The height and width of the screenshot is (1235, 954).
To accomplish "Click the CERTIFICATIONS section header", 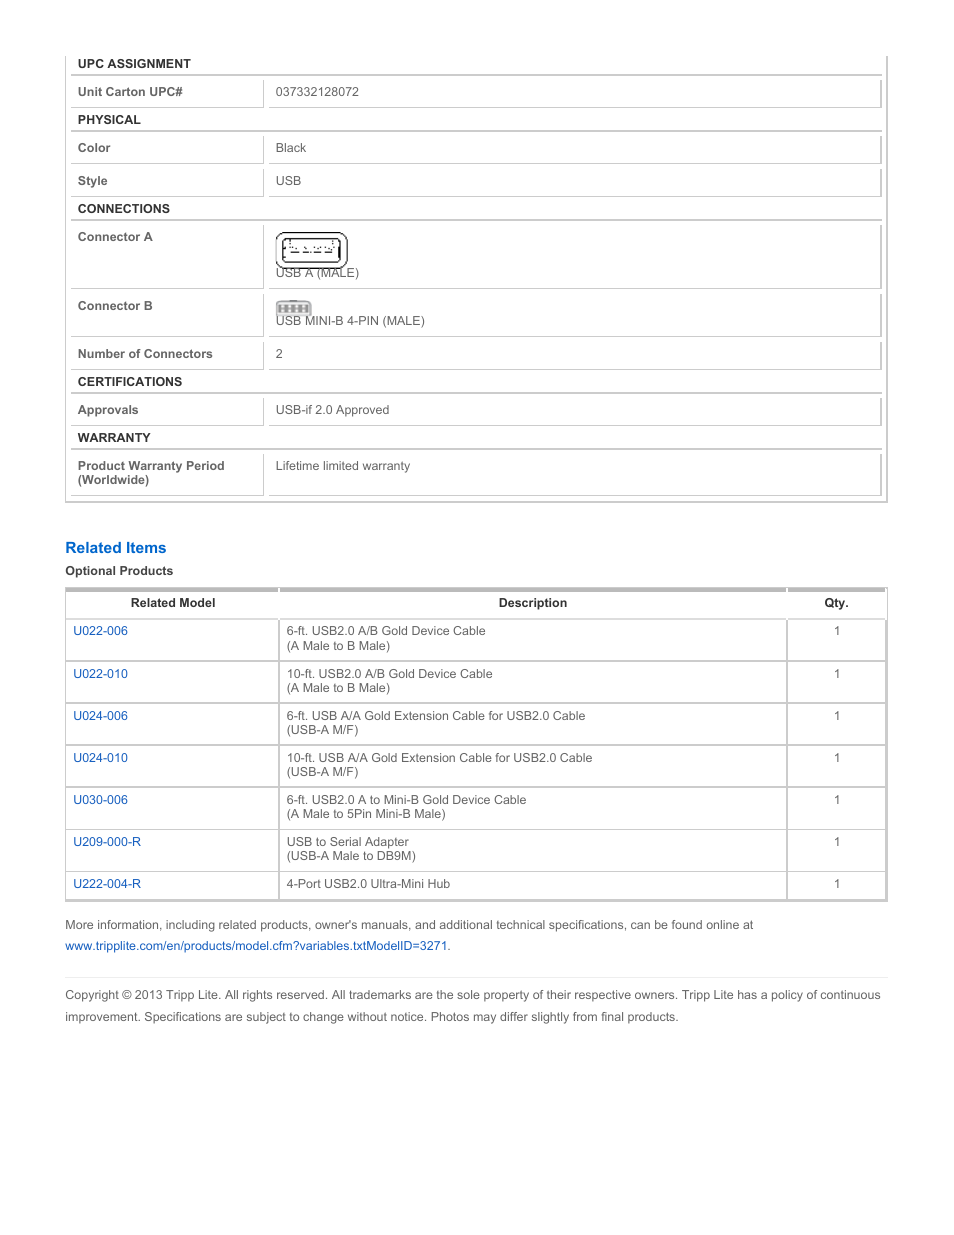I will click(x=130, y=382).
